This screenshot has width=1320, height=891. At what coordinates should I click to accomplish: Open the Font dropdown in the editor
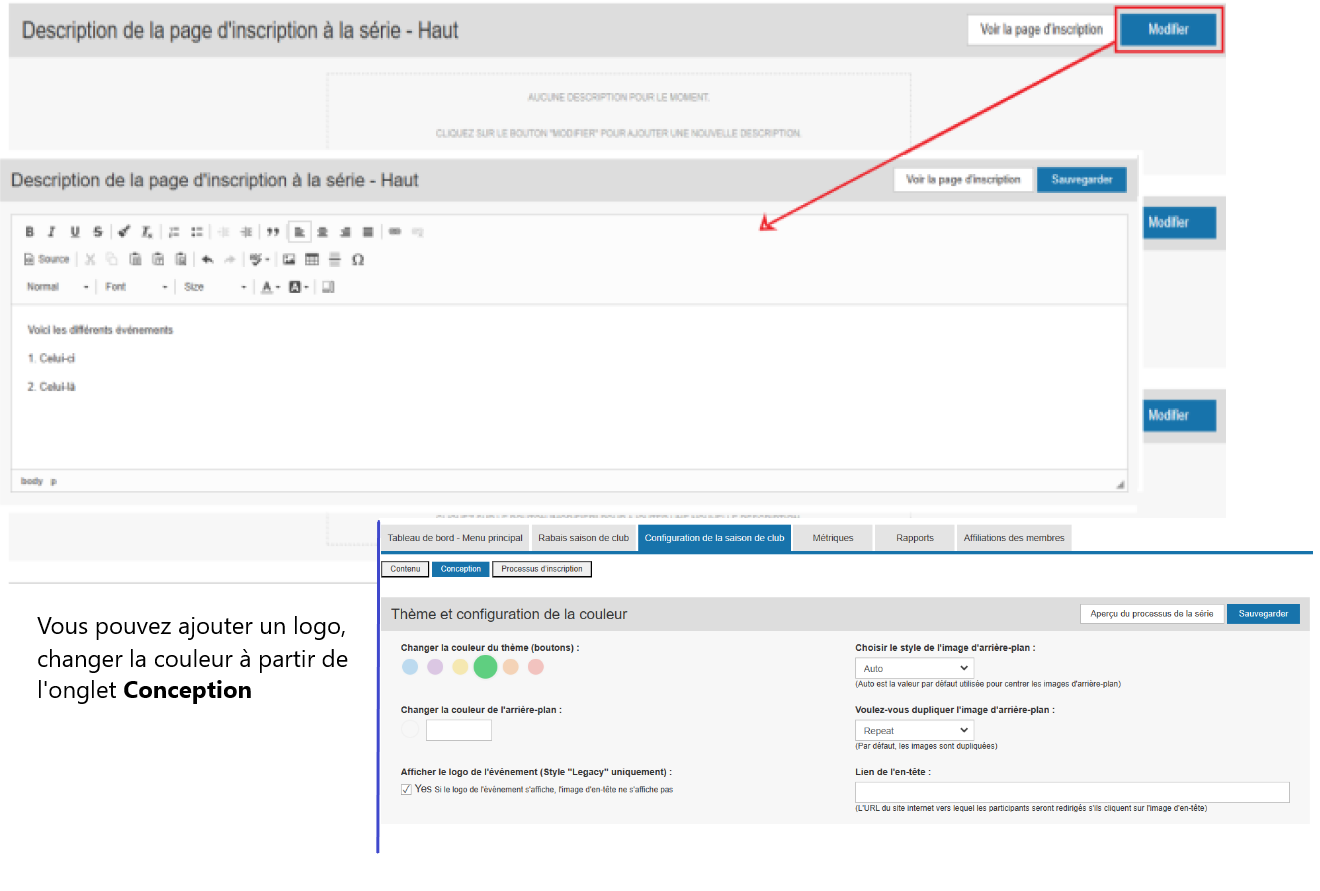tap(137, 287)
